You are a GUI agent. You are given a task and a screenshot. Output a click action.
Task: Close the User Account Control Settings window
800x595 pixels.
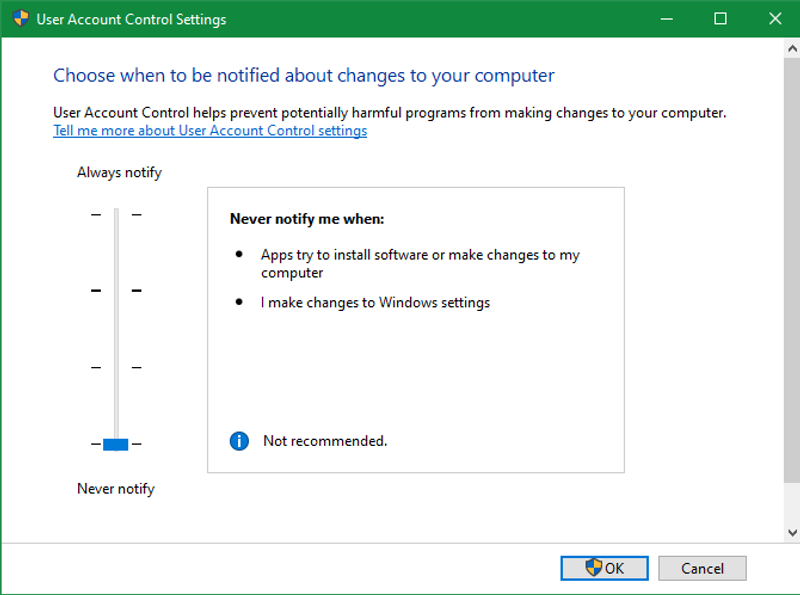[x=774, y=19]
